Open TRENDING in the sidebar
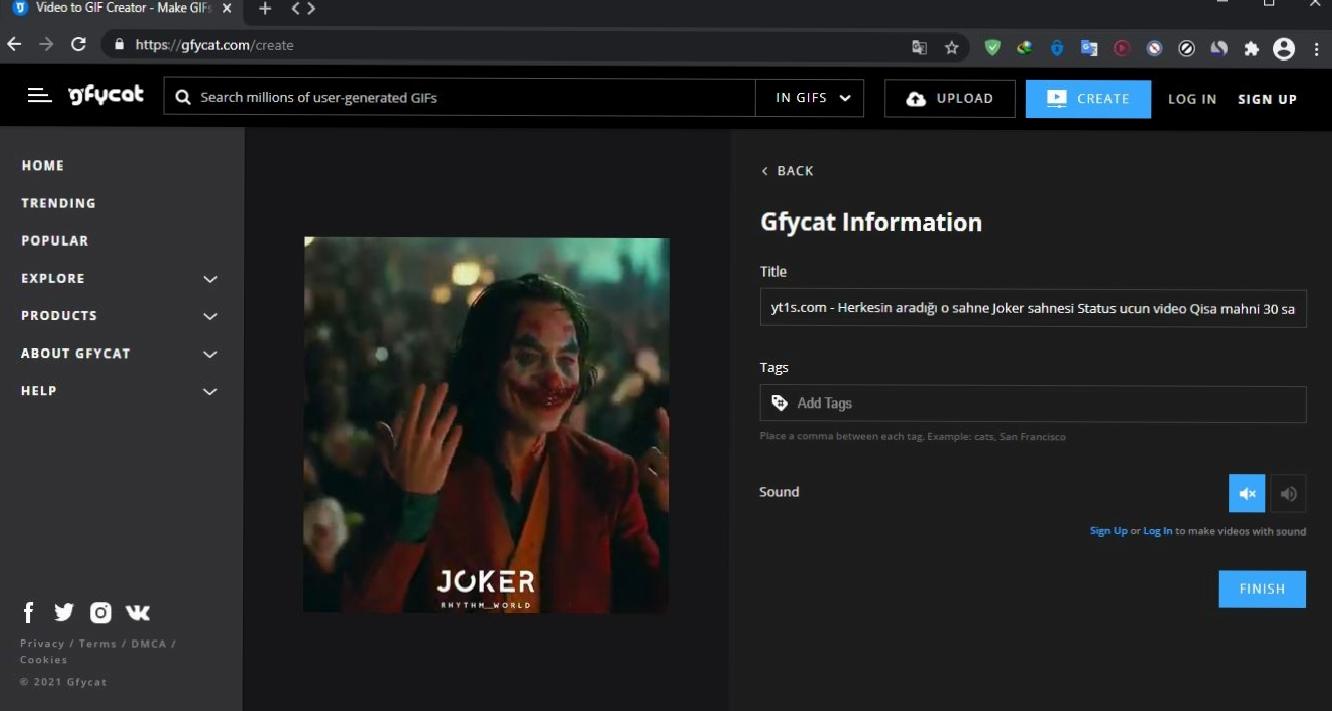 [x=59, y=203]
